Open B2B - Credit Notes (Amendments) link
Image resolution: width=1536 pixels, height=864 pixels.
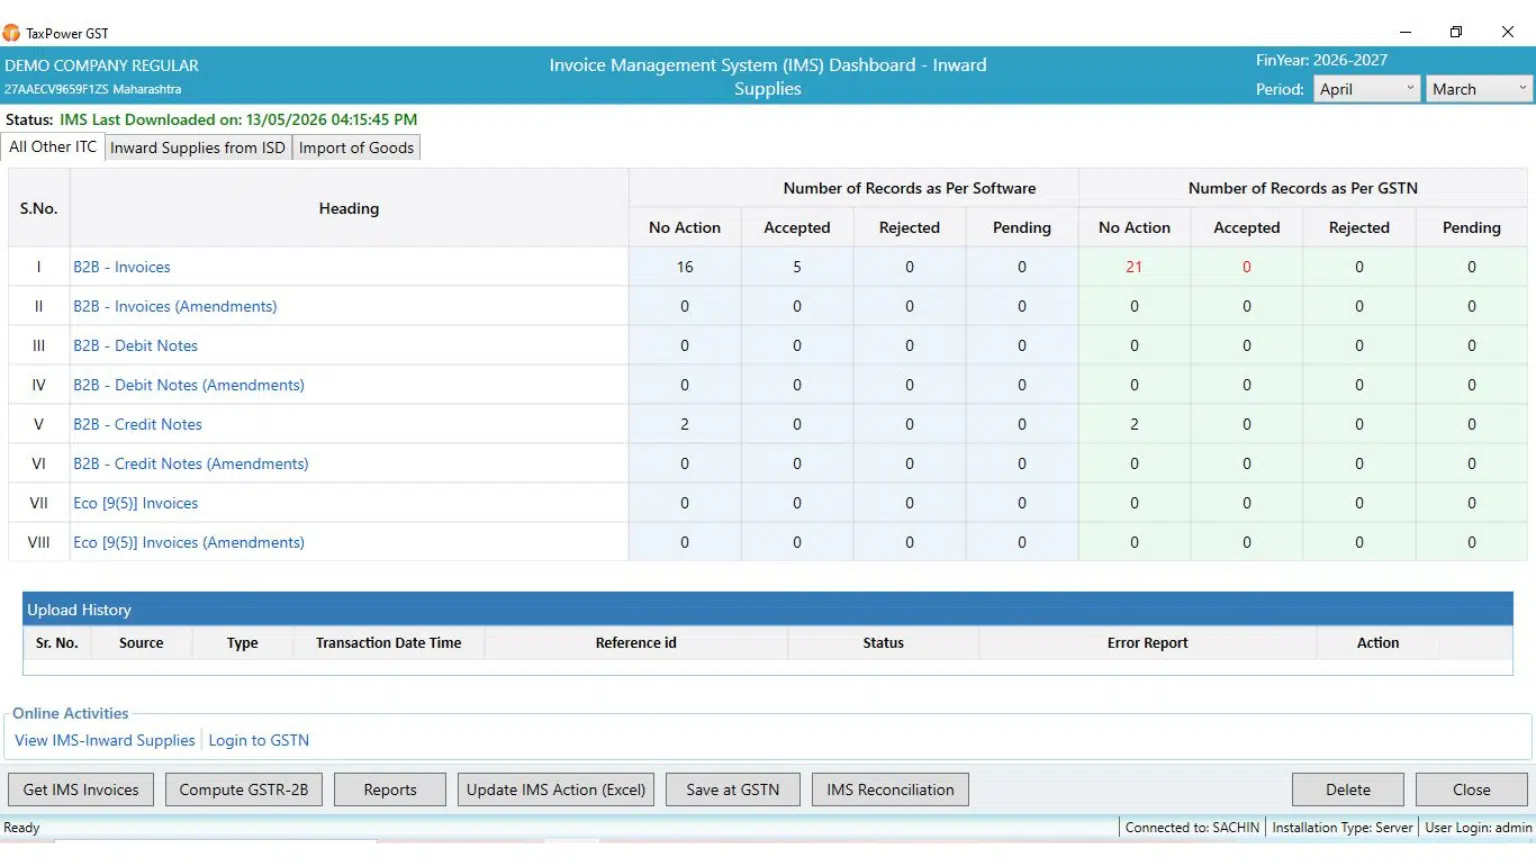(x=191, y=464)
